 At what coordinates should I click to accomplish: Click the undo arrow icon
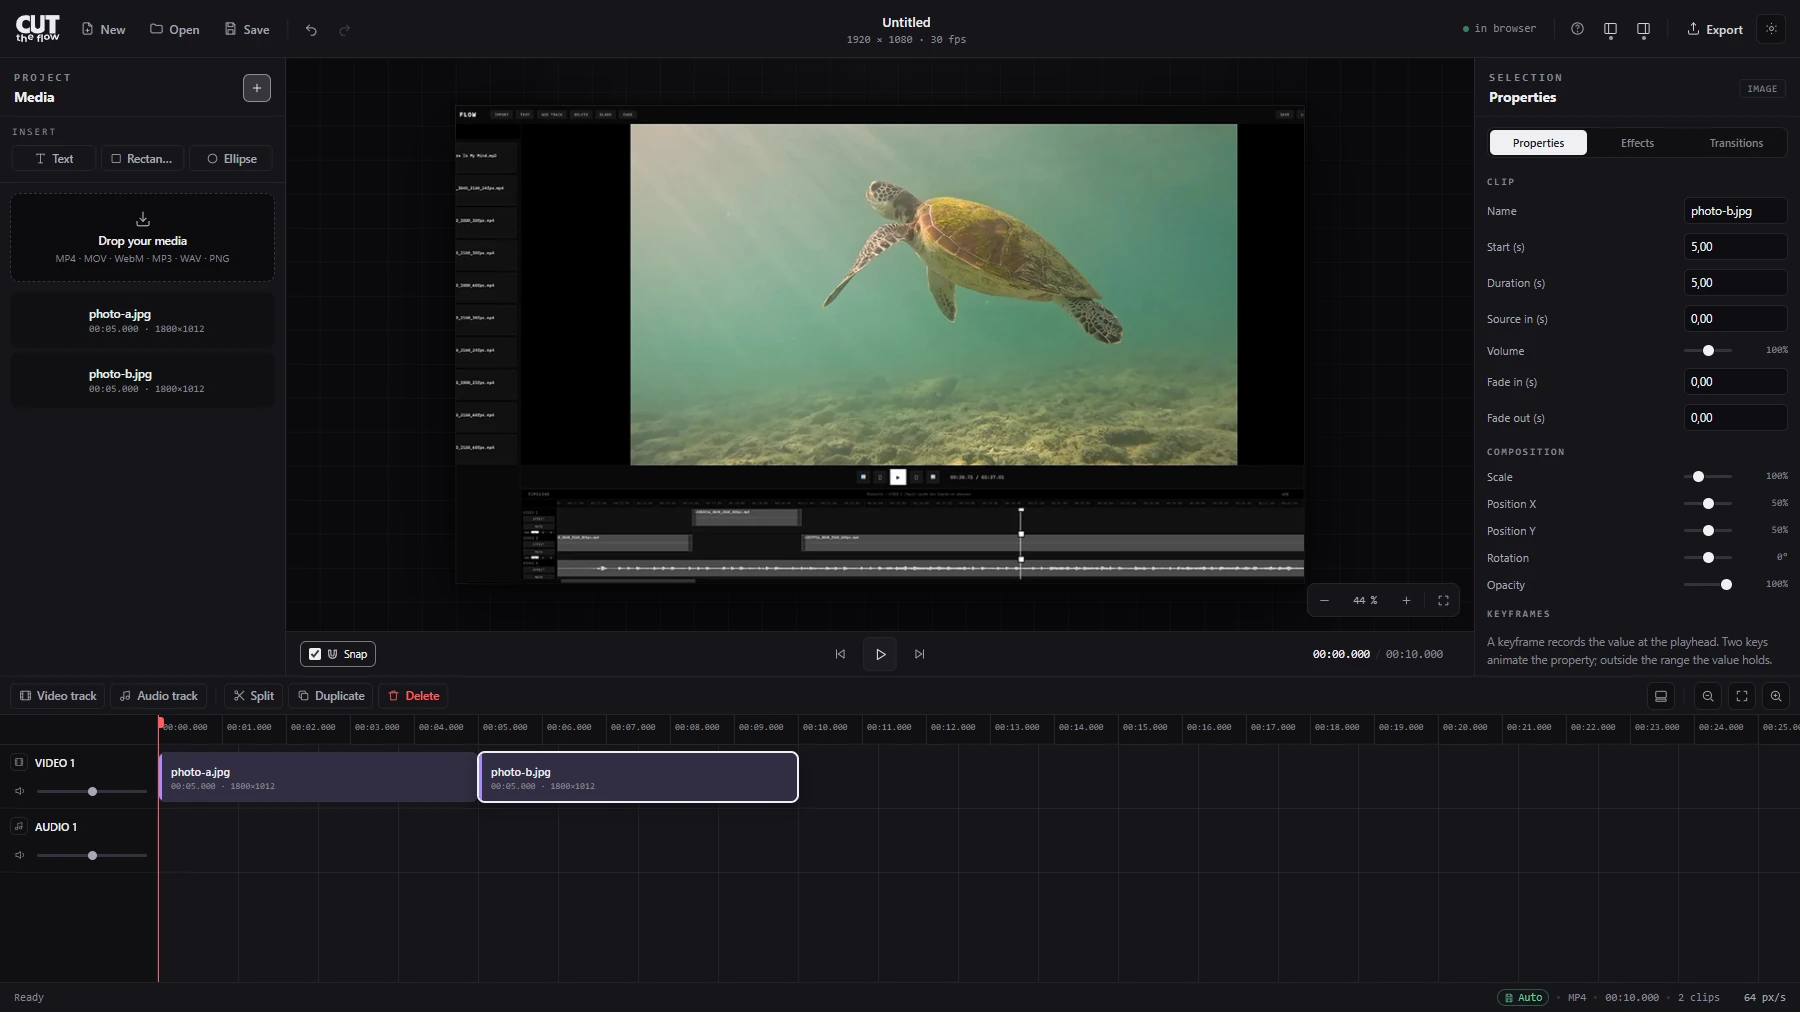[311, 30]
